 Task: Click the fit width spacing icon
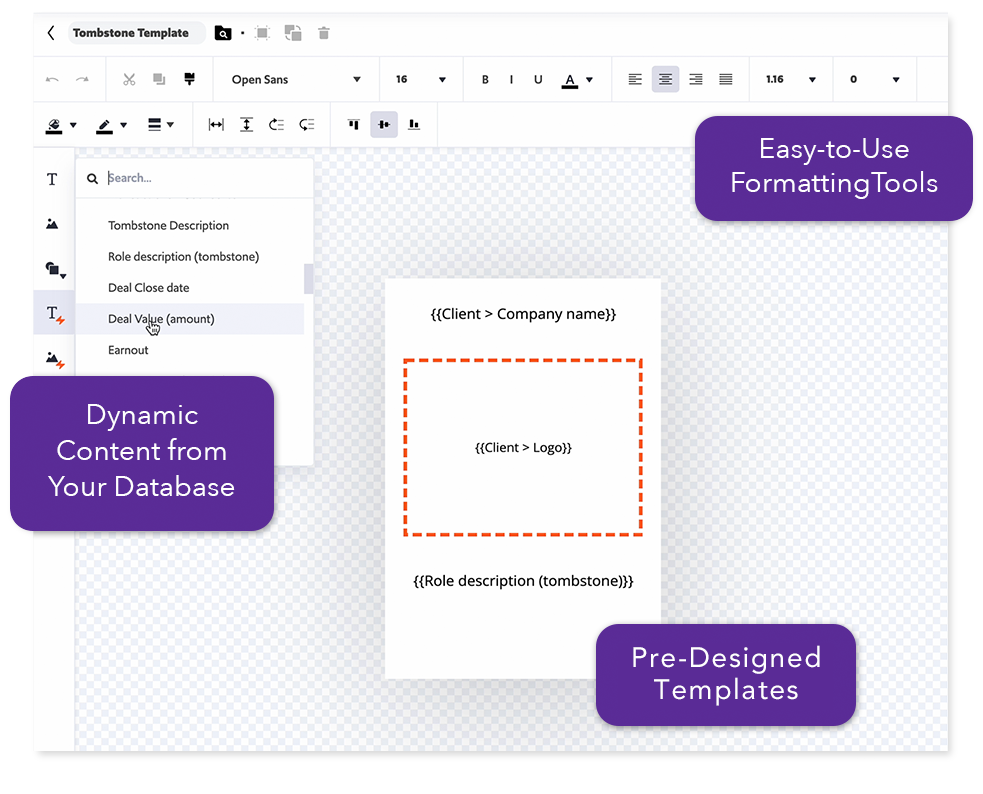(216, 125)
